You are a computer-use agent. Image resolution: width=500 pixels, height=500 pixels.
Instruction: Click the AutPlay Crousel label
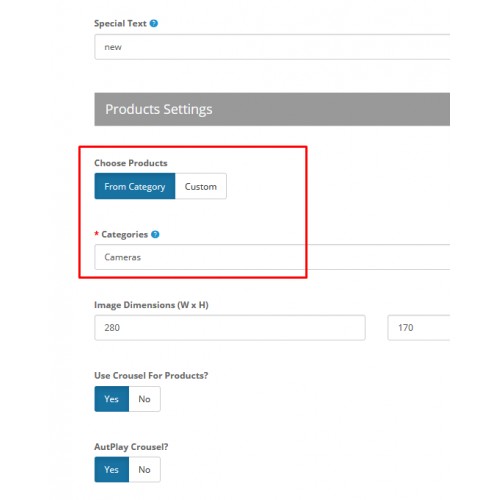[131, 447]
